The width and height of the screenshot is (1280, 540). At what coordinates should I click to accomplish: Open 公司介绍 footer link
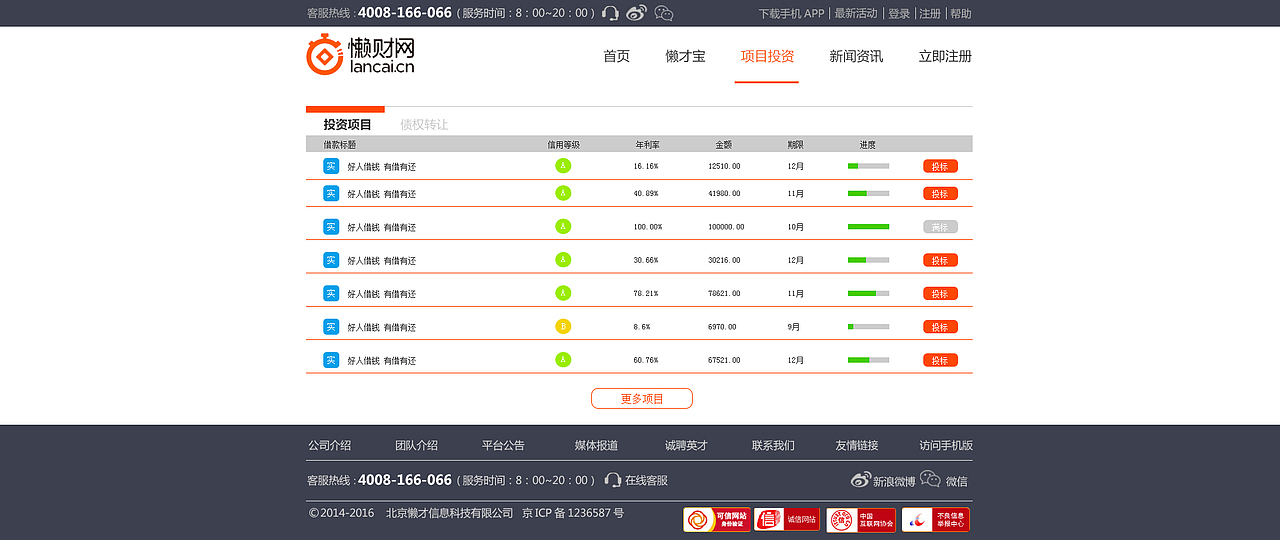coord(329,445)
